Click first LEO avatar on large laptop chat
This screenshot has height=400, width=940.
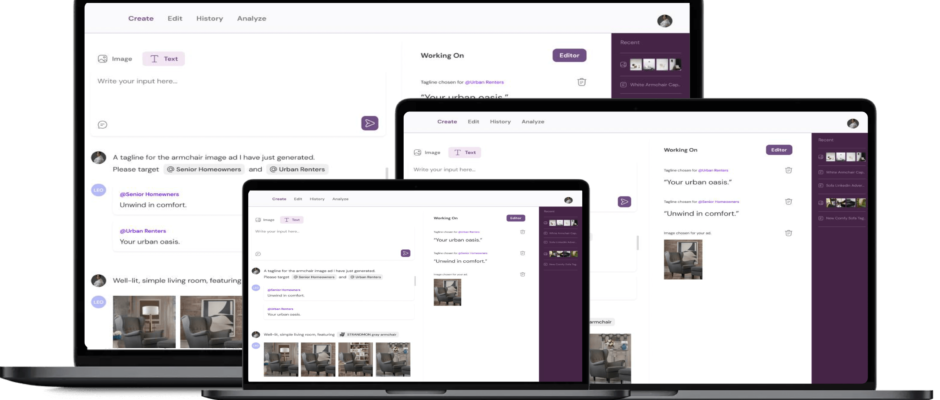(98, 190)
